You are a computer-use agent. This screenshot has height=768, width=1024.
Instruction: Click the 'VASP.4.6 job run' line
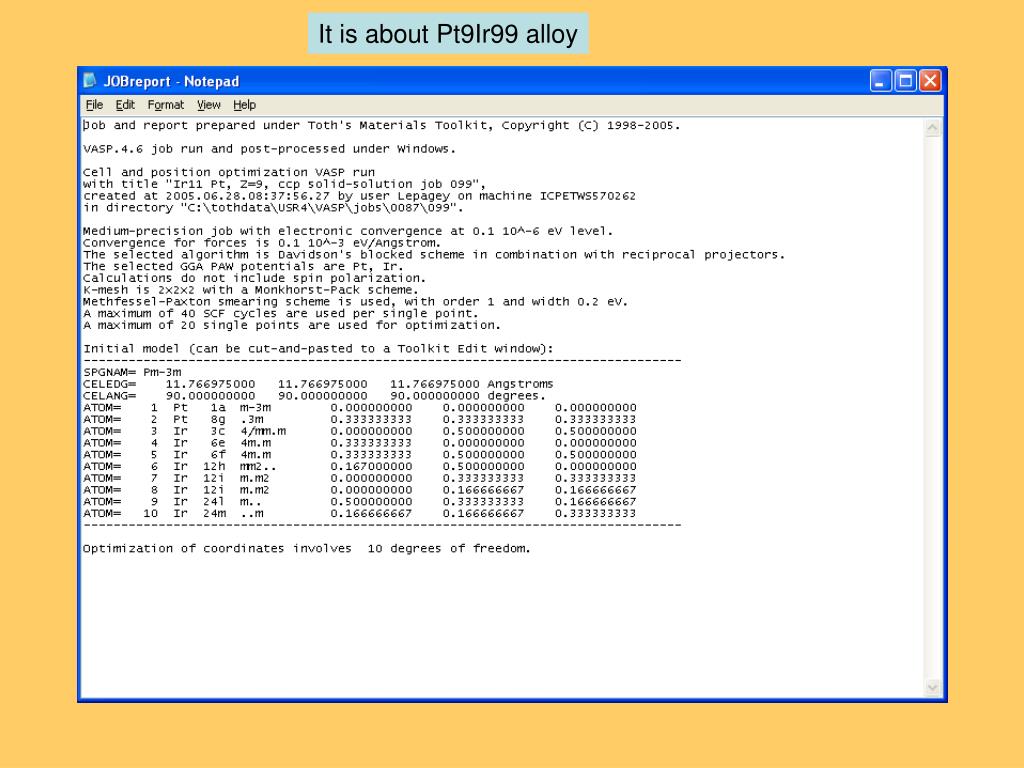point(269,149)
